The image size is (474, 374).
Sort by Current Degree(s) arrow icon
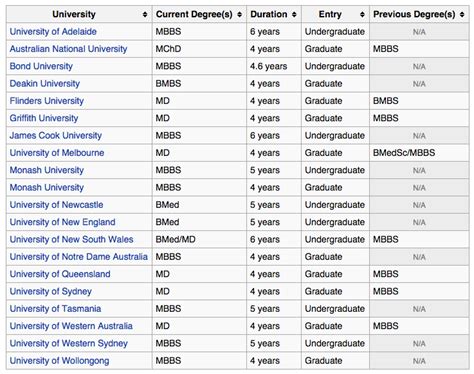(239, 15)
